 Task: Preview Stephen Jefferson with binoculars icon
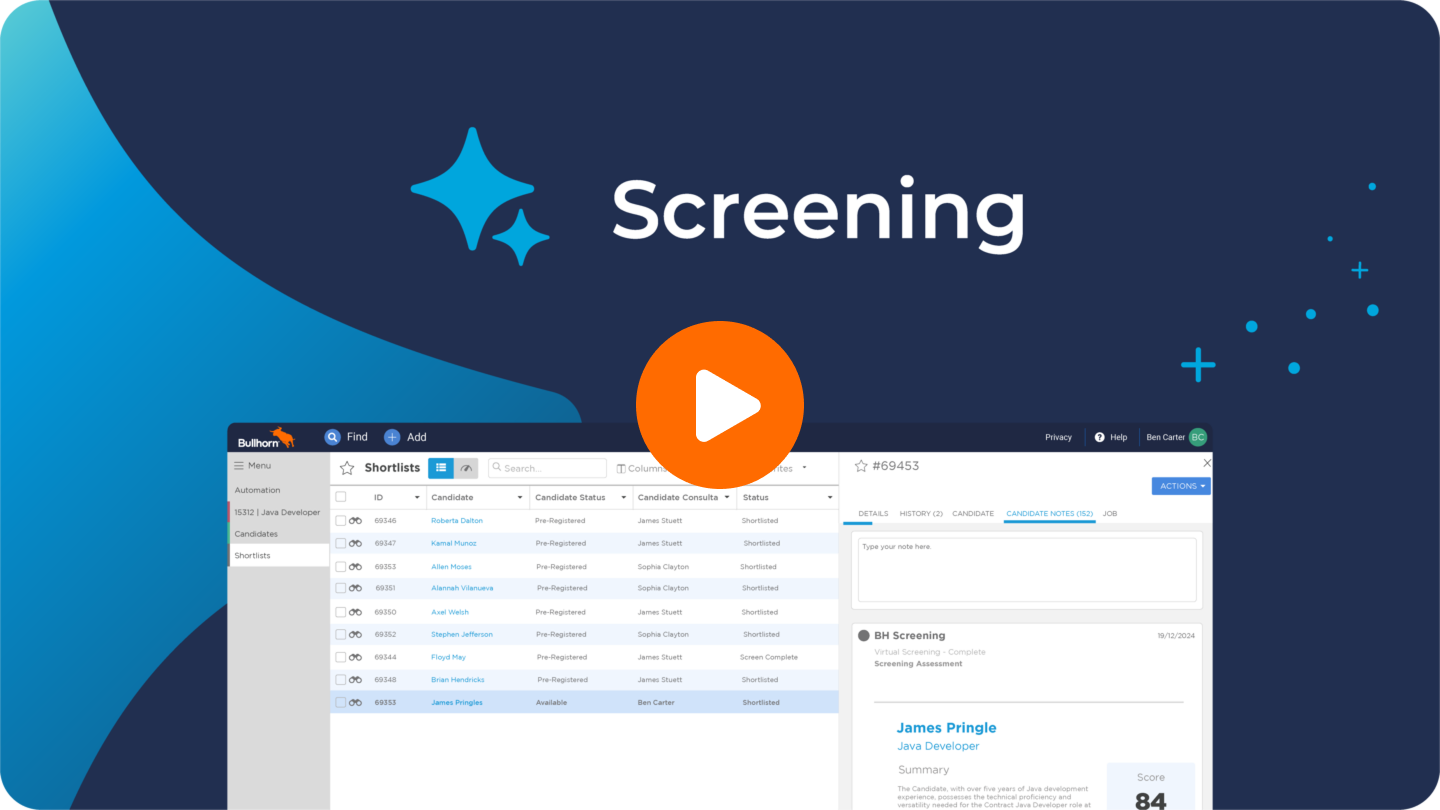pos(355,635)
